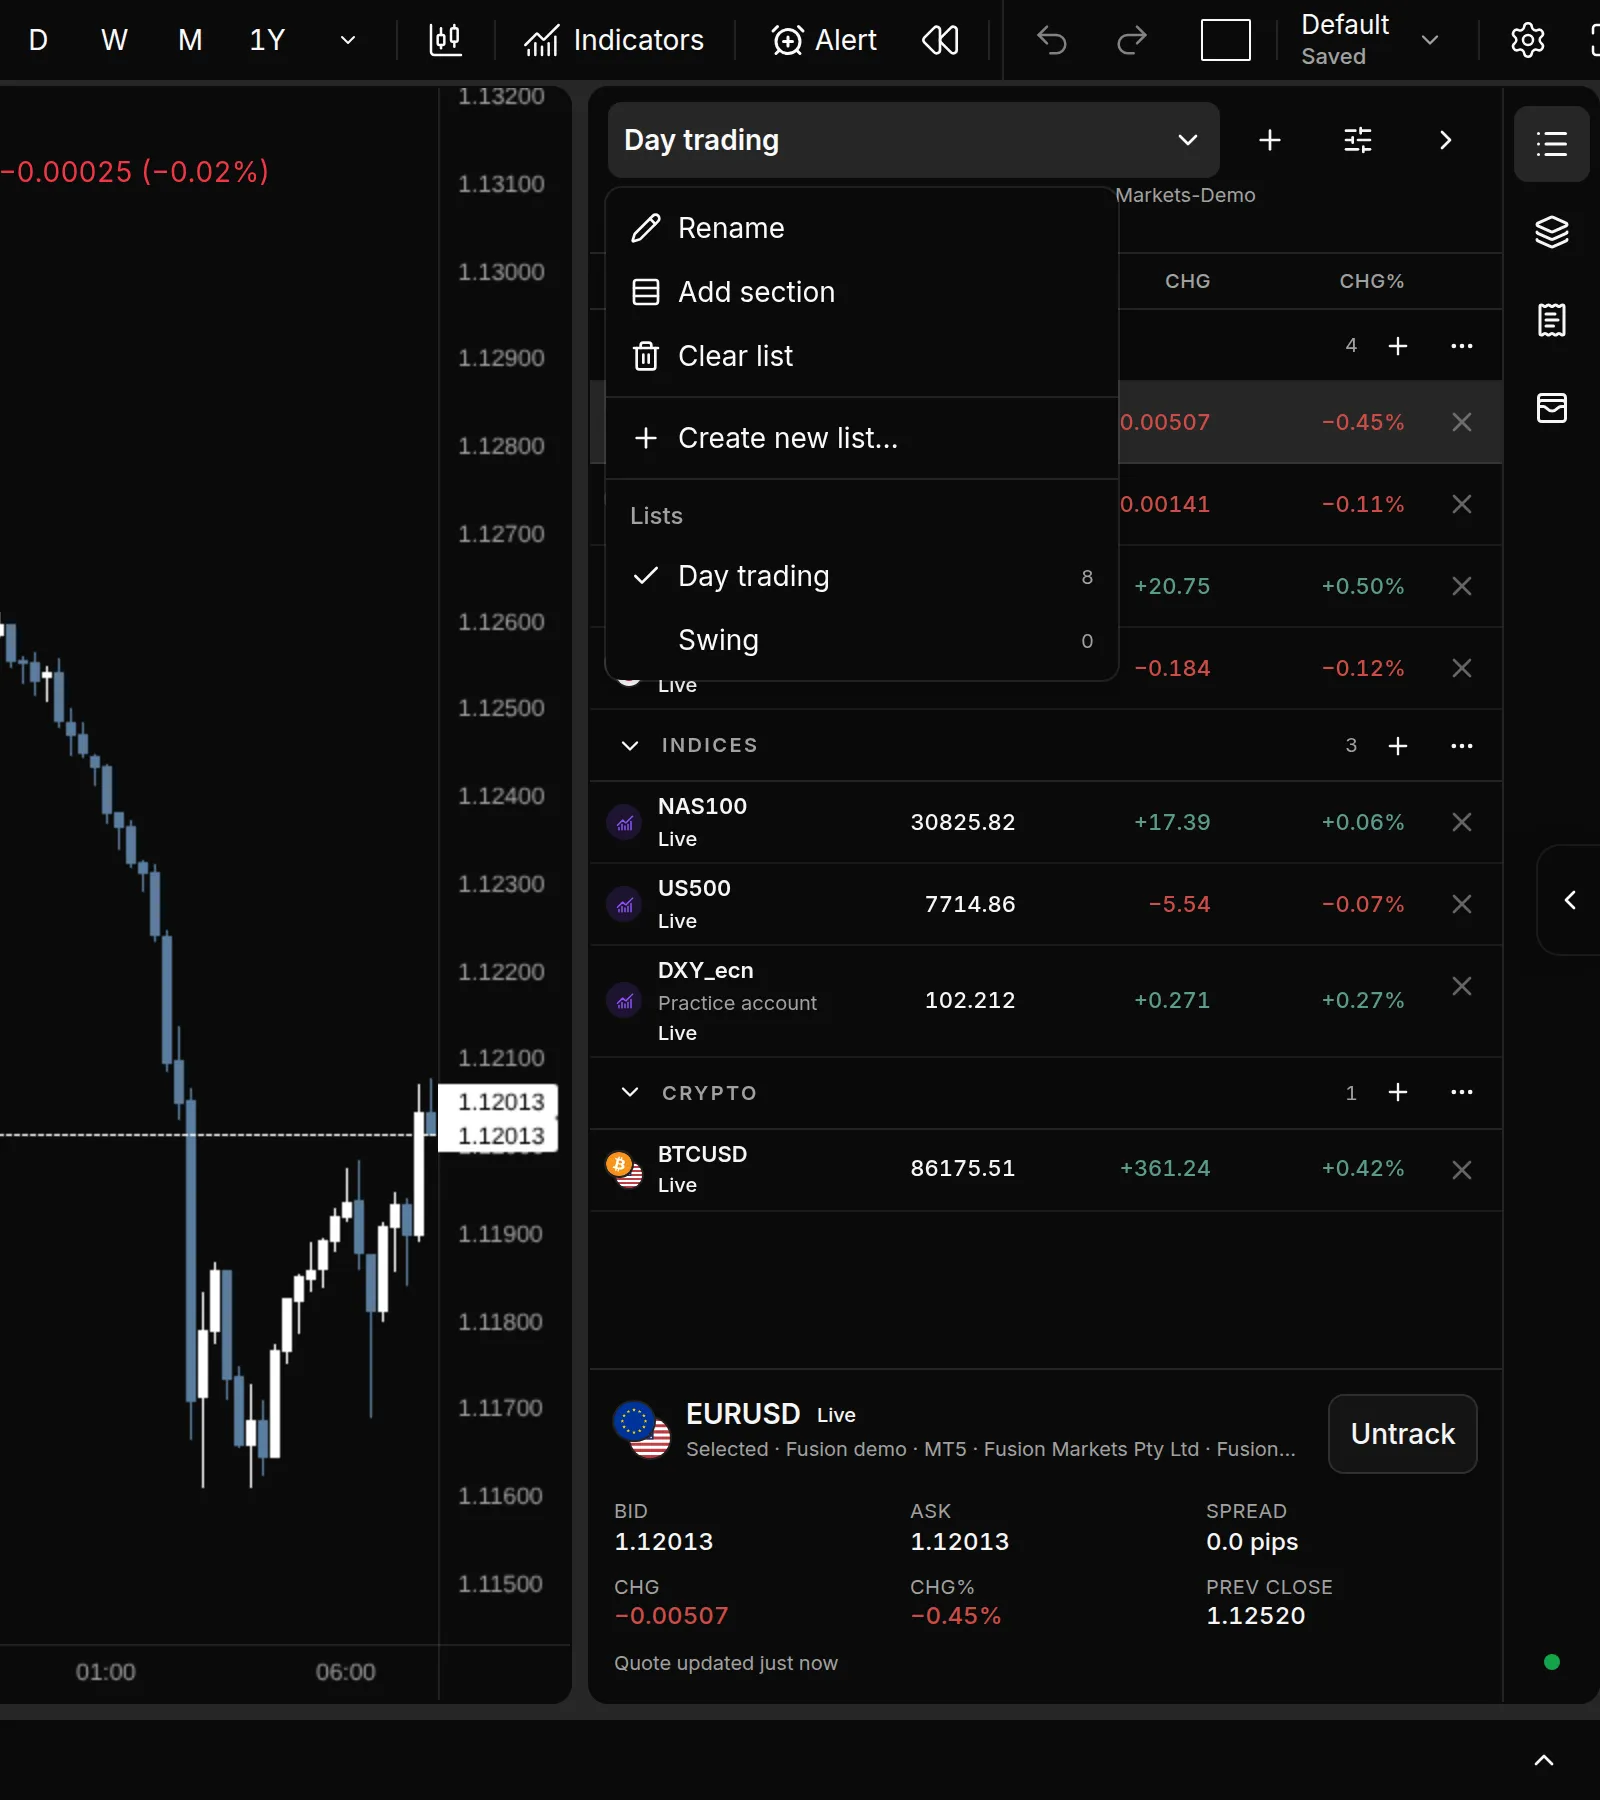Image resolution: width=1600 pixels, height=1800 pixels.
Task: Open the Default Saved layout dropdown
Action: tap(1369, 40)
